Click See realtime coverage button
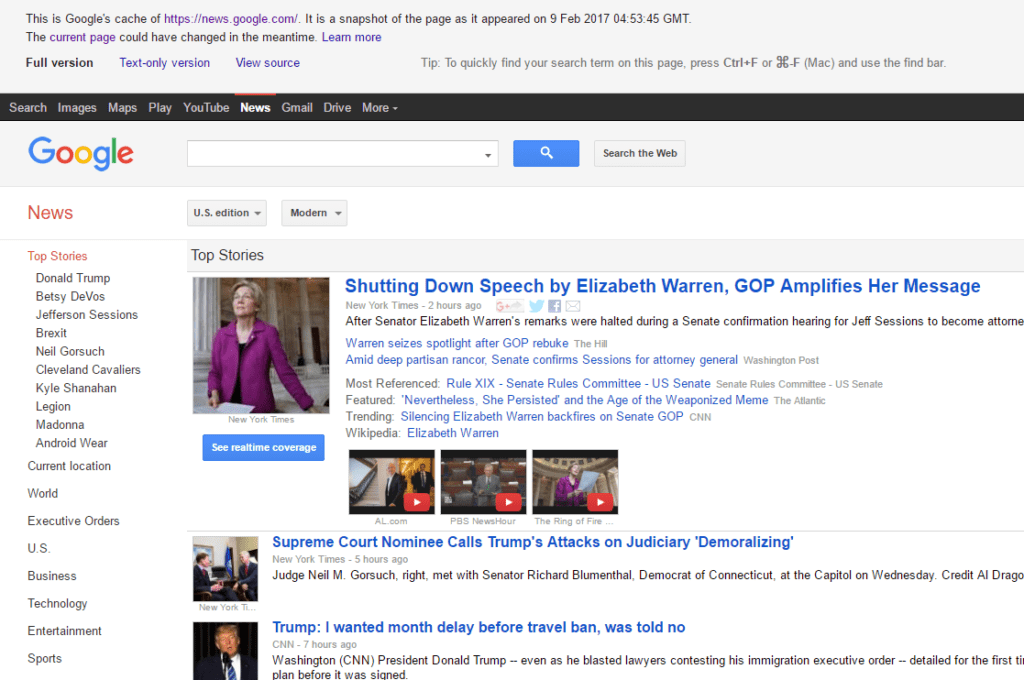The width and height of the screenshot is (1024, 680). pyautogui.click(x=263, y=447)
